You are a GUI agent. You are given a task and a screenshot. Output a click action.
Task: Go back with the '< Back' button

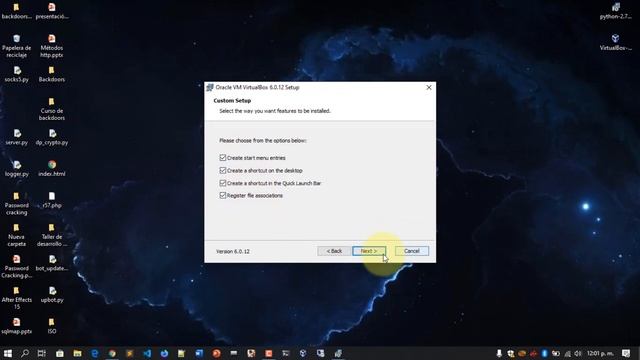pyautogui.click(x=334, y=251)
